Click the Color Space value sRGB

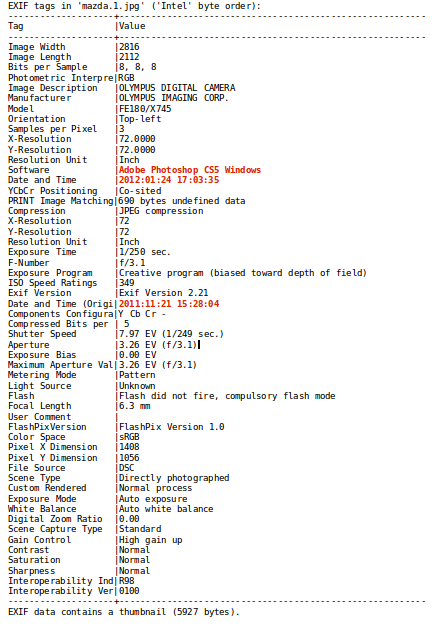(x=129, y=437)
